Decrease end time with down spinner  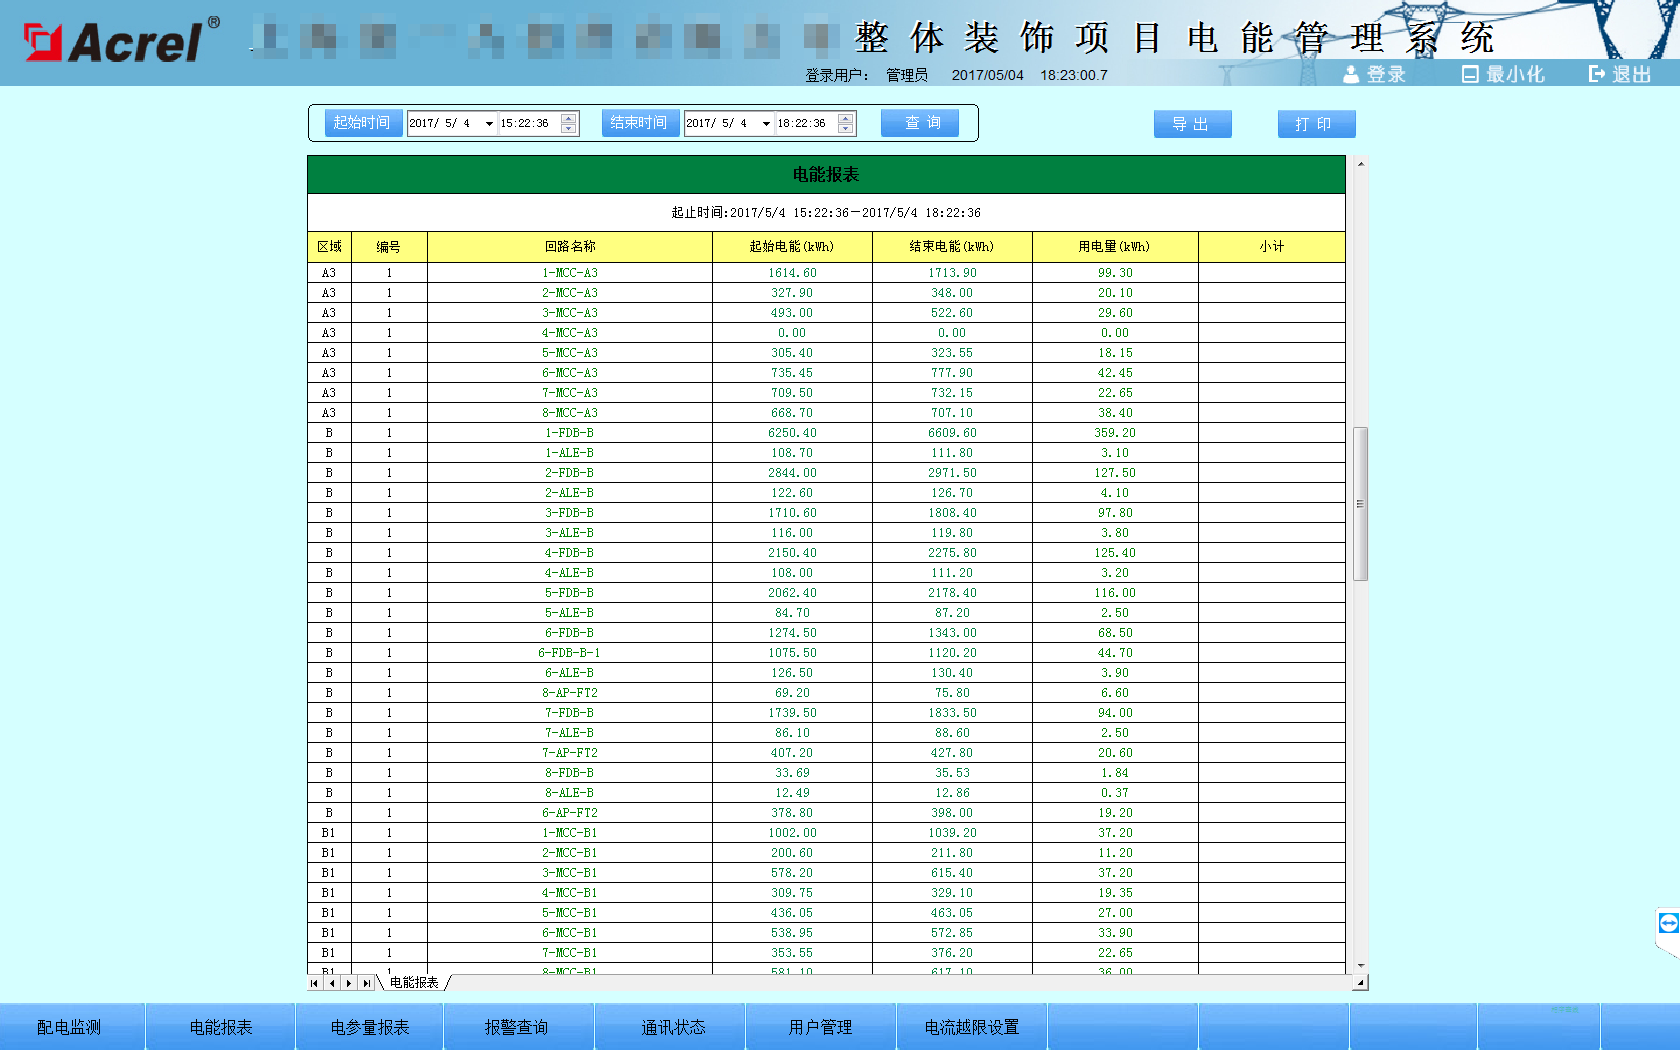[x=846, y=129]
